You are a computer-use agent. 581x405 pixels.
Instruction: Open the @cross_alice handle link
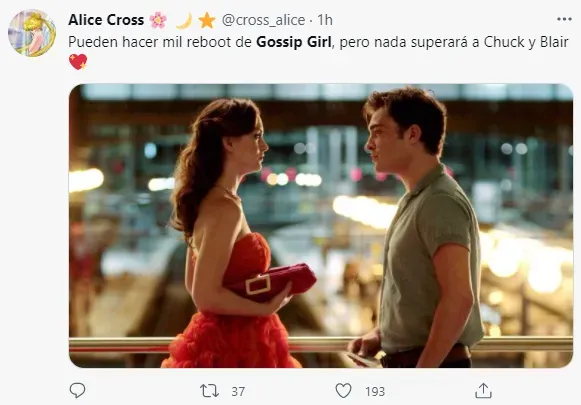pos(263,20)
